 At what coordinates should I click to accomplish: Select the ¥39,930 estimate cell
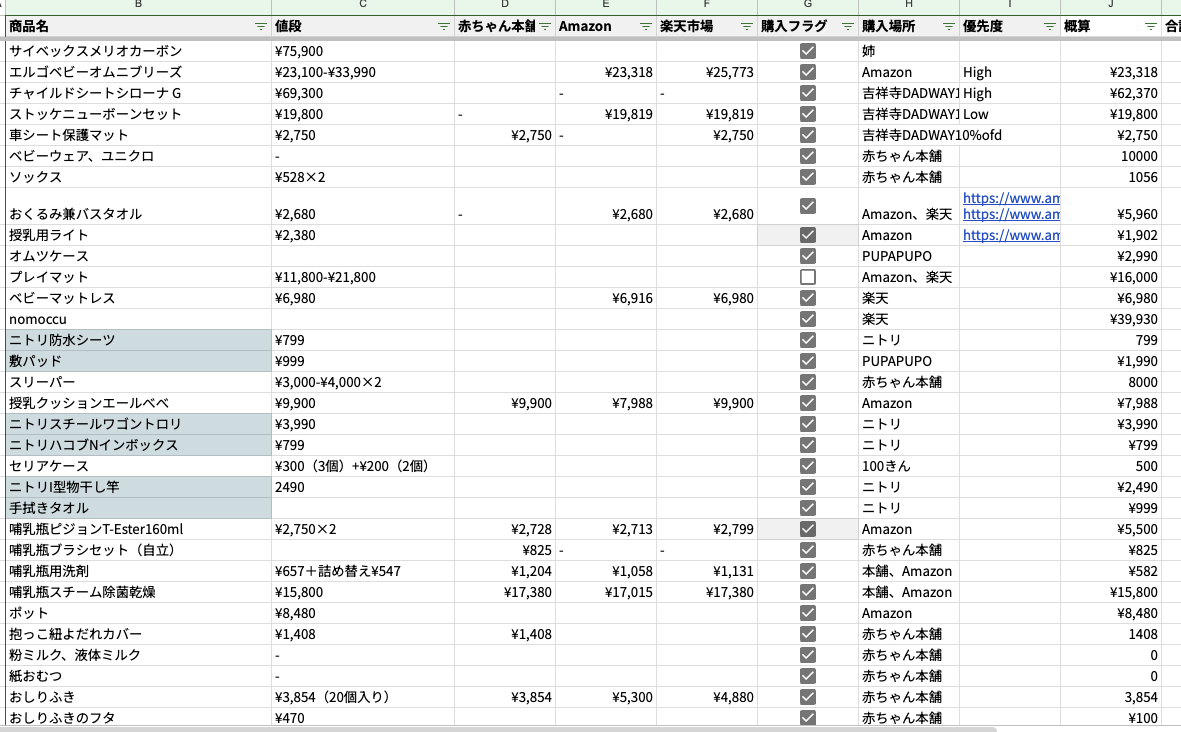click(1111, 319)
